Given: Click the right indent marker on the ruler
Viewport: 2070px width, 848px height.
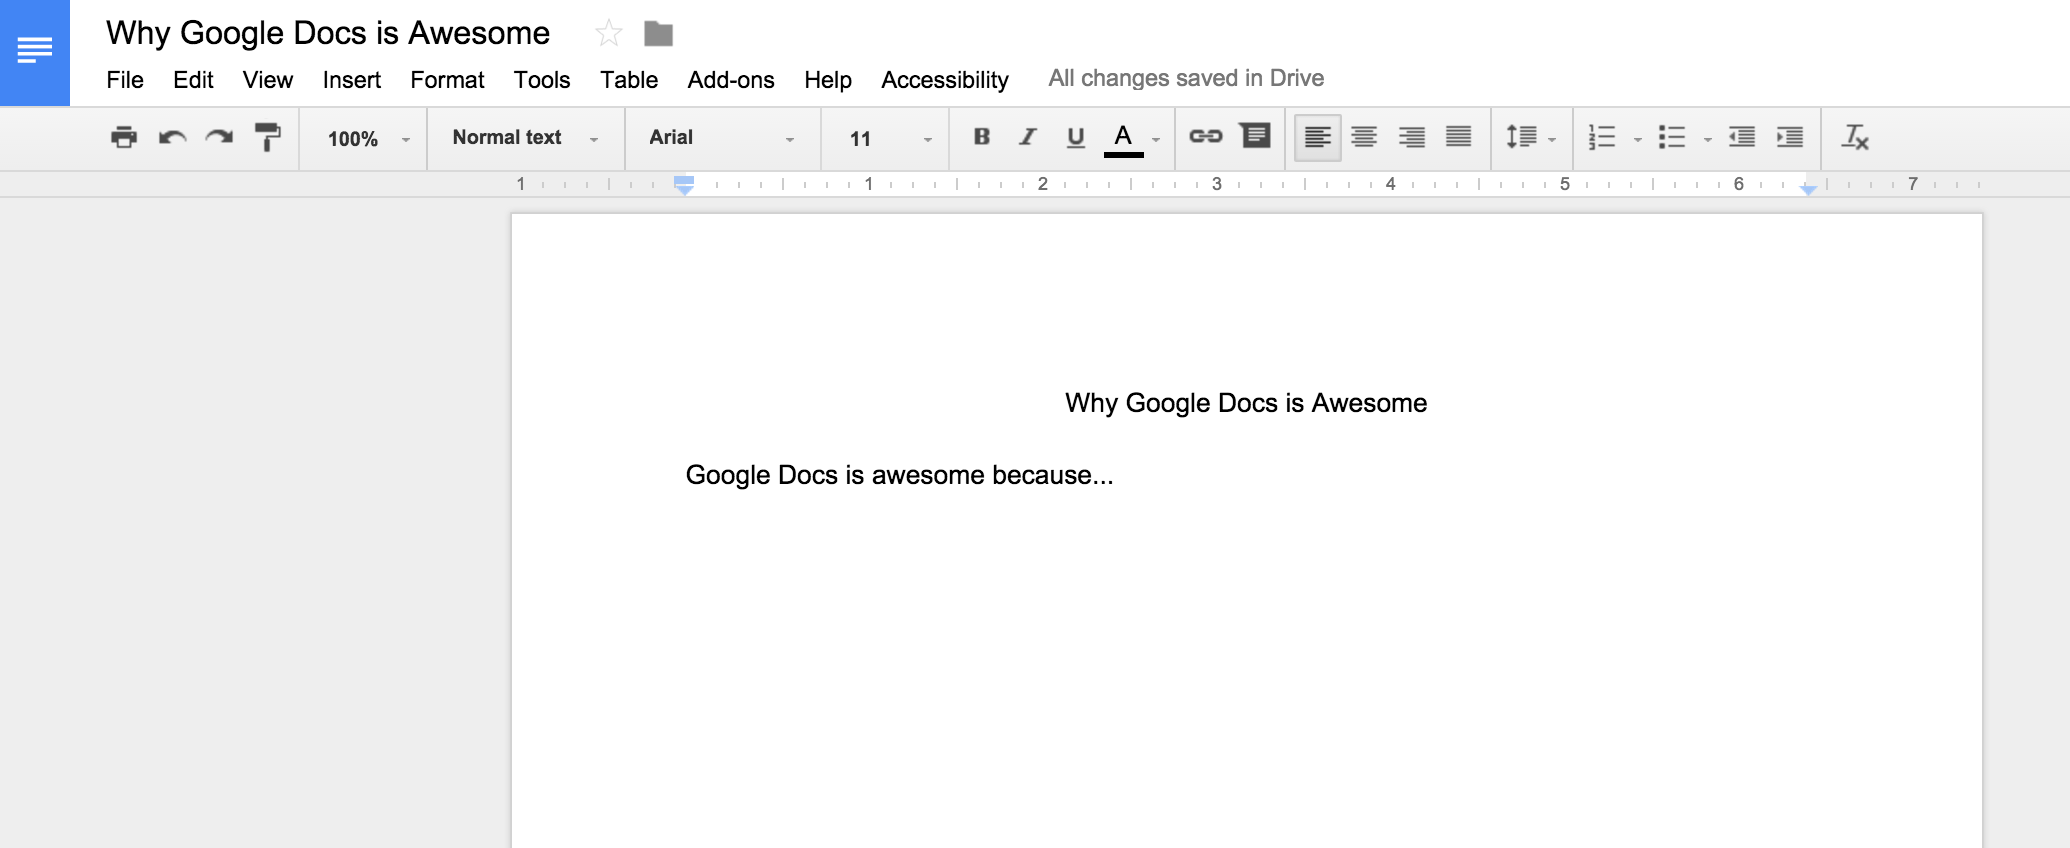Looking at the screenshot, I should pos(1808,189).
